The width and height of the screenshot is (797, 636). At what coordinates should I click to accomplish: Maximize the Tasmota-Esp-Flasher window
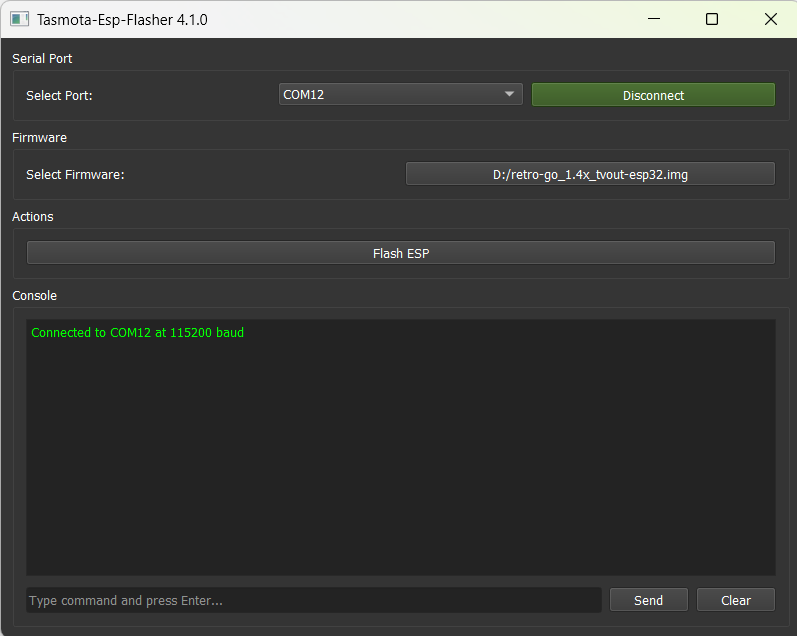tap(712, 19)
